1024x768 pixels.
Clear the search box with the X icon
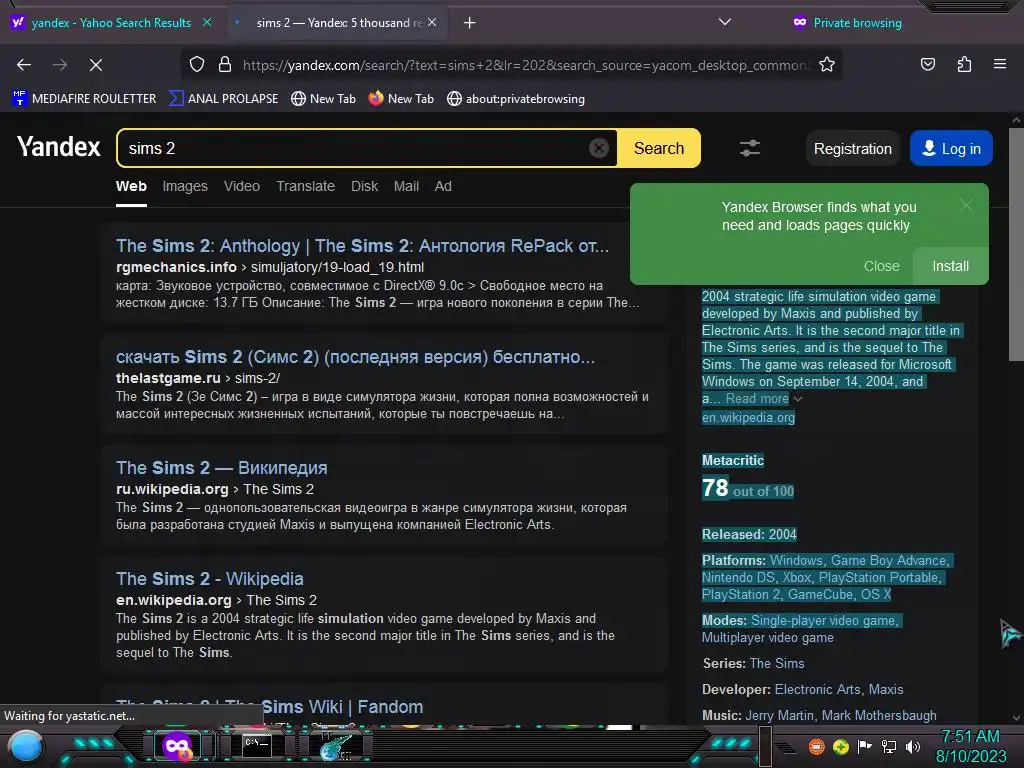(598, 148)
